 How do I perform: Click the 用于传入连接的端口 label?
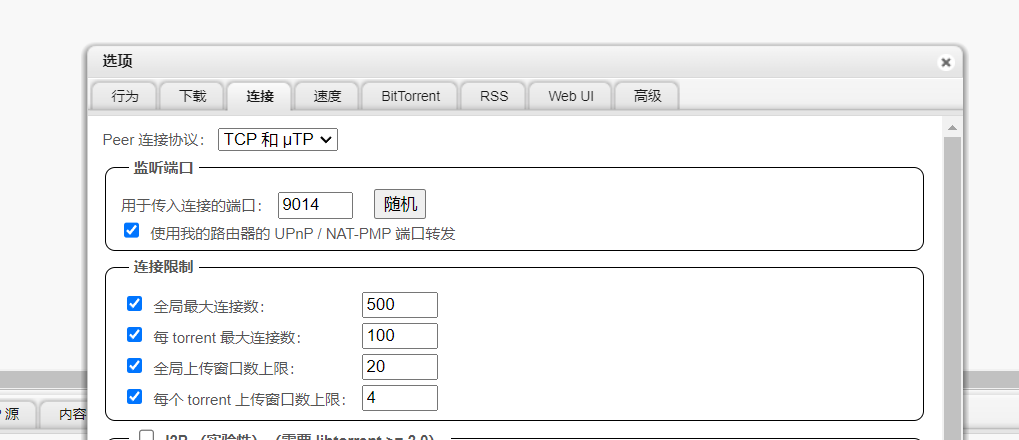pos(191,206)
